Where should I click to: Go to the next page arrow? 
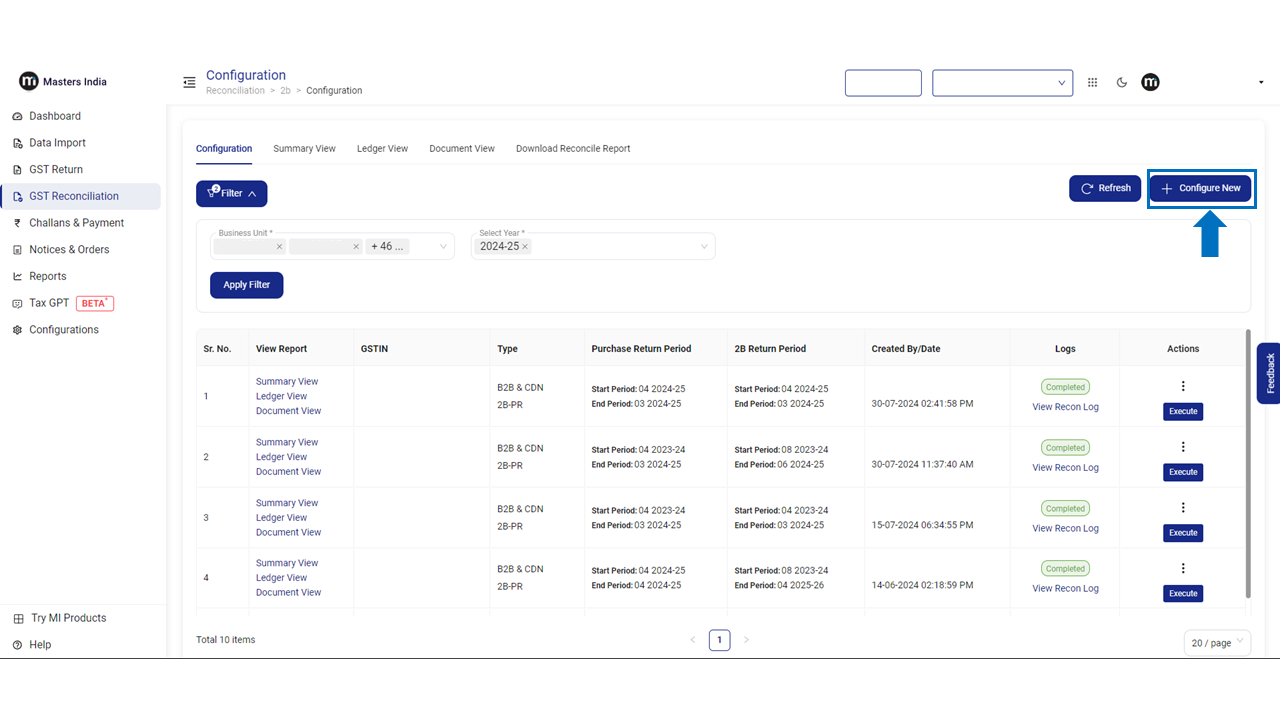746,640
